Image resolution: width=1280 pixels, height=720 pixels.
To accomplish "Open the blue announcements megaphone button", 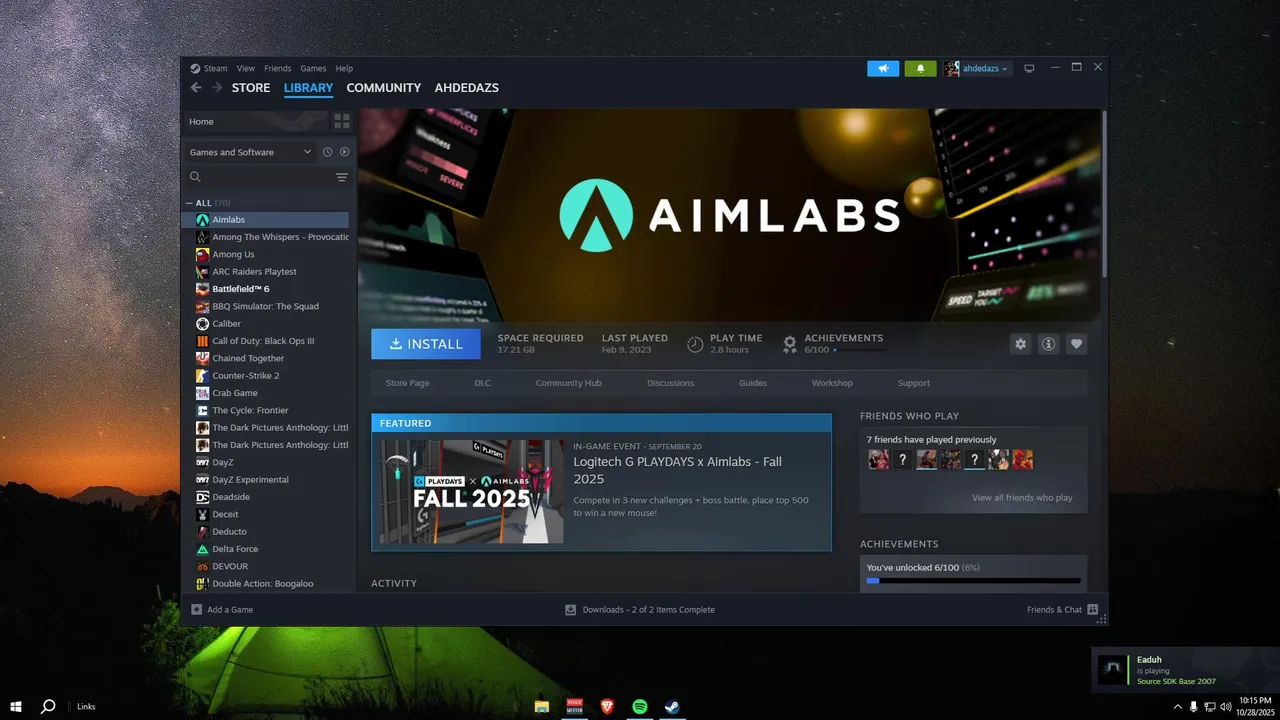I will click(883, 68).
